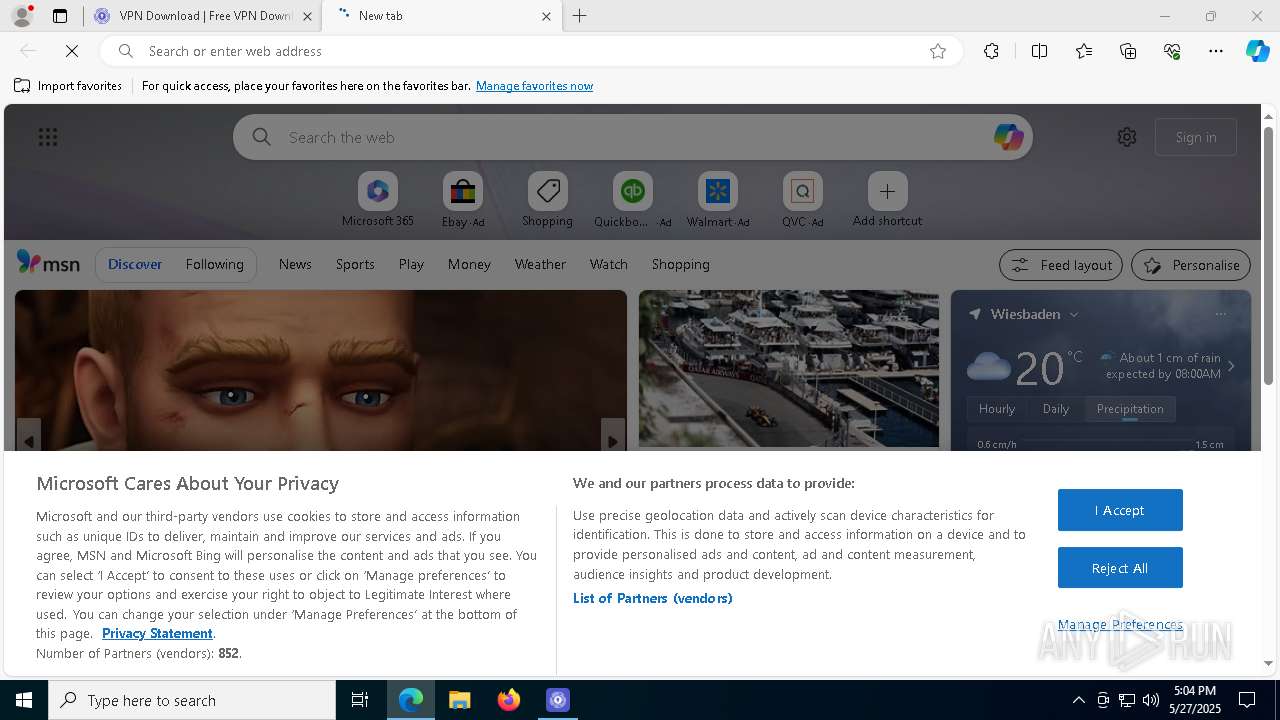Open the Play menu item
Screen dimensions: 1280x720
coord(411,264)
